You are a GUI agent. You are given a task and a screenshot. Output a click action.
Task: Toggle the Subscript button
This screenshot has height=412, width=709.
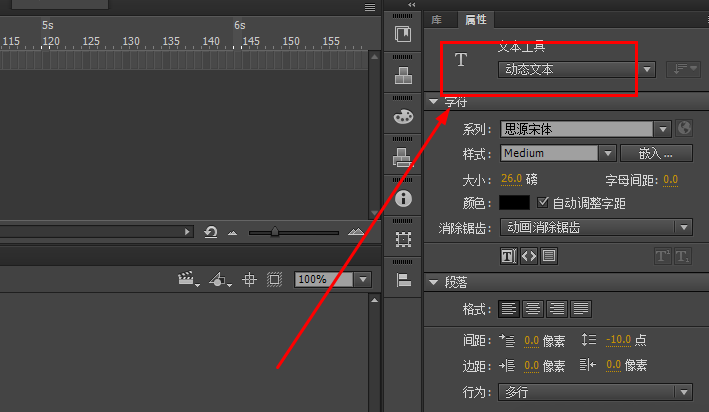[x=682, y=256]
